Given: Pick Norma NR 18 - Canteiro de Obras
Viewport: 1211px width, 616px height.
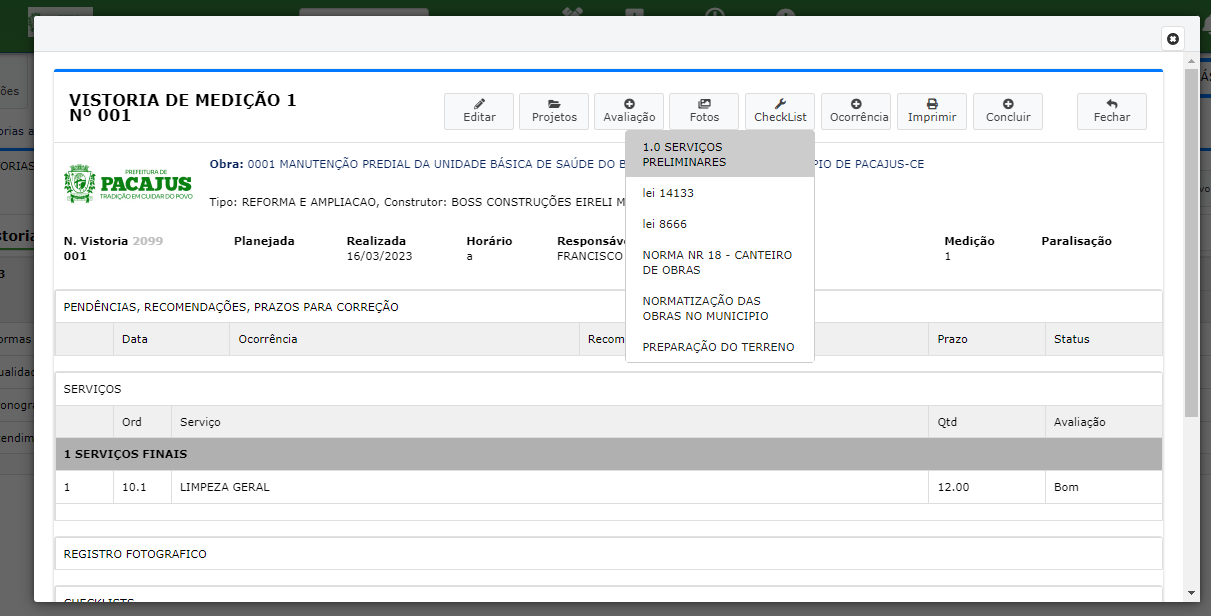Looking at the screenshot, I should click(x=717, y=262).
